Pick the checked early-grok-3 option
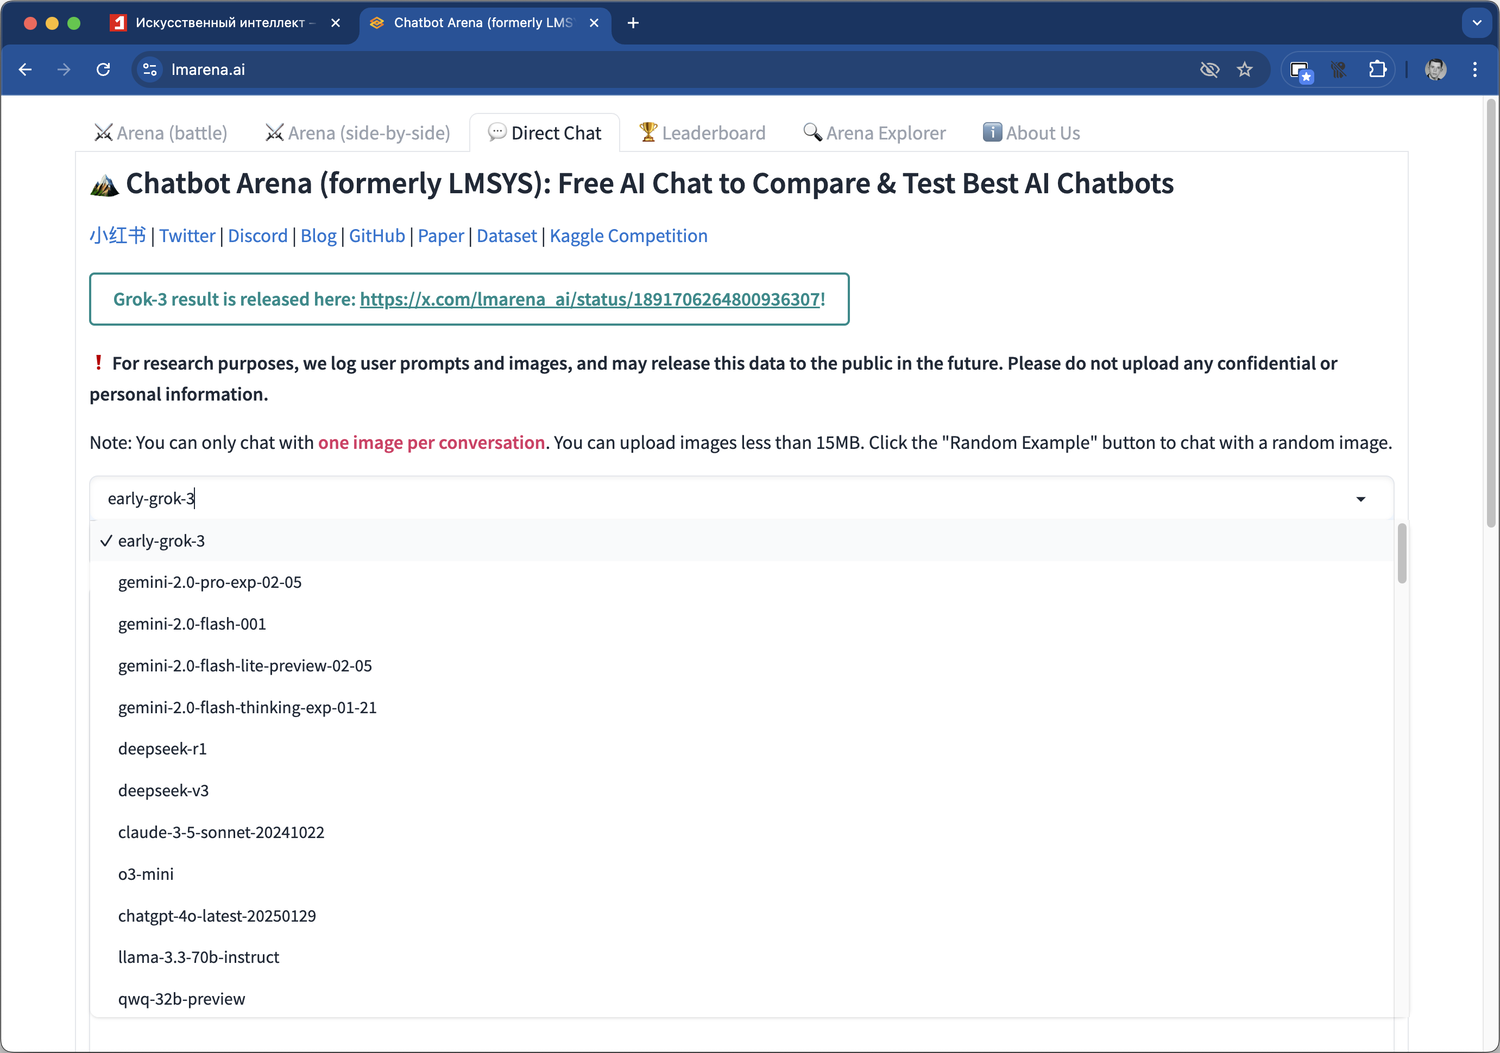Screen dimensions: 1500x1053 click(x=161, y=541)
